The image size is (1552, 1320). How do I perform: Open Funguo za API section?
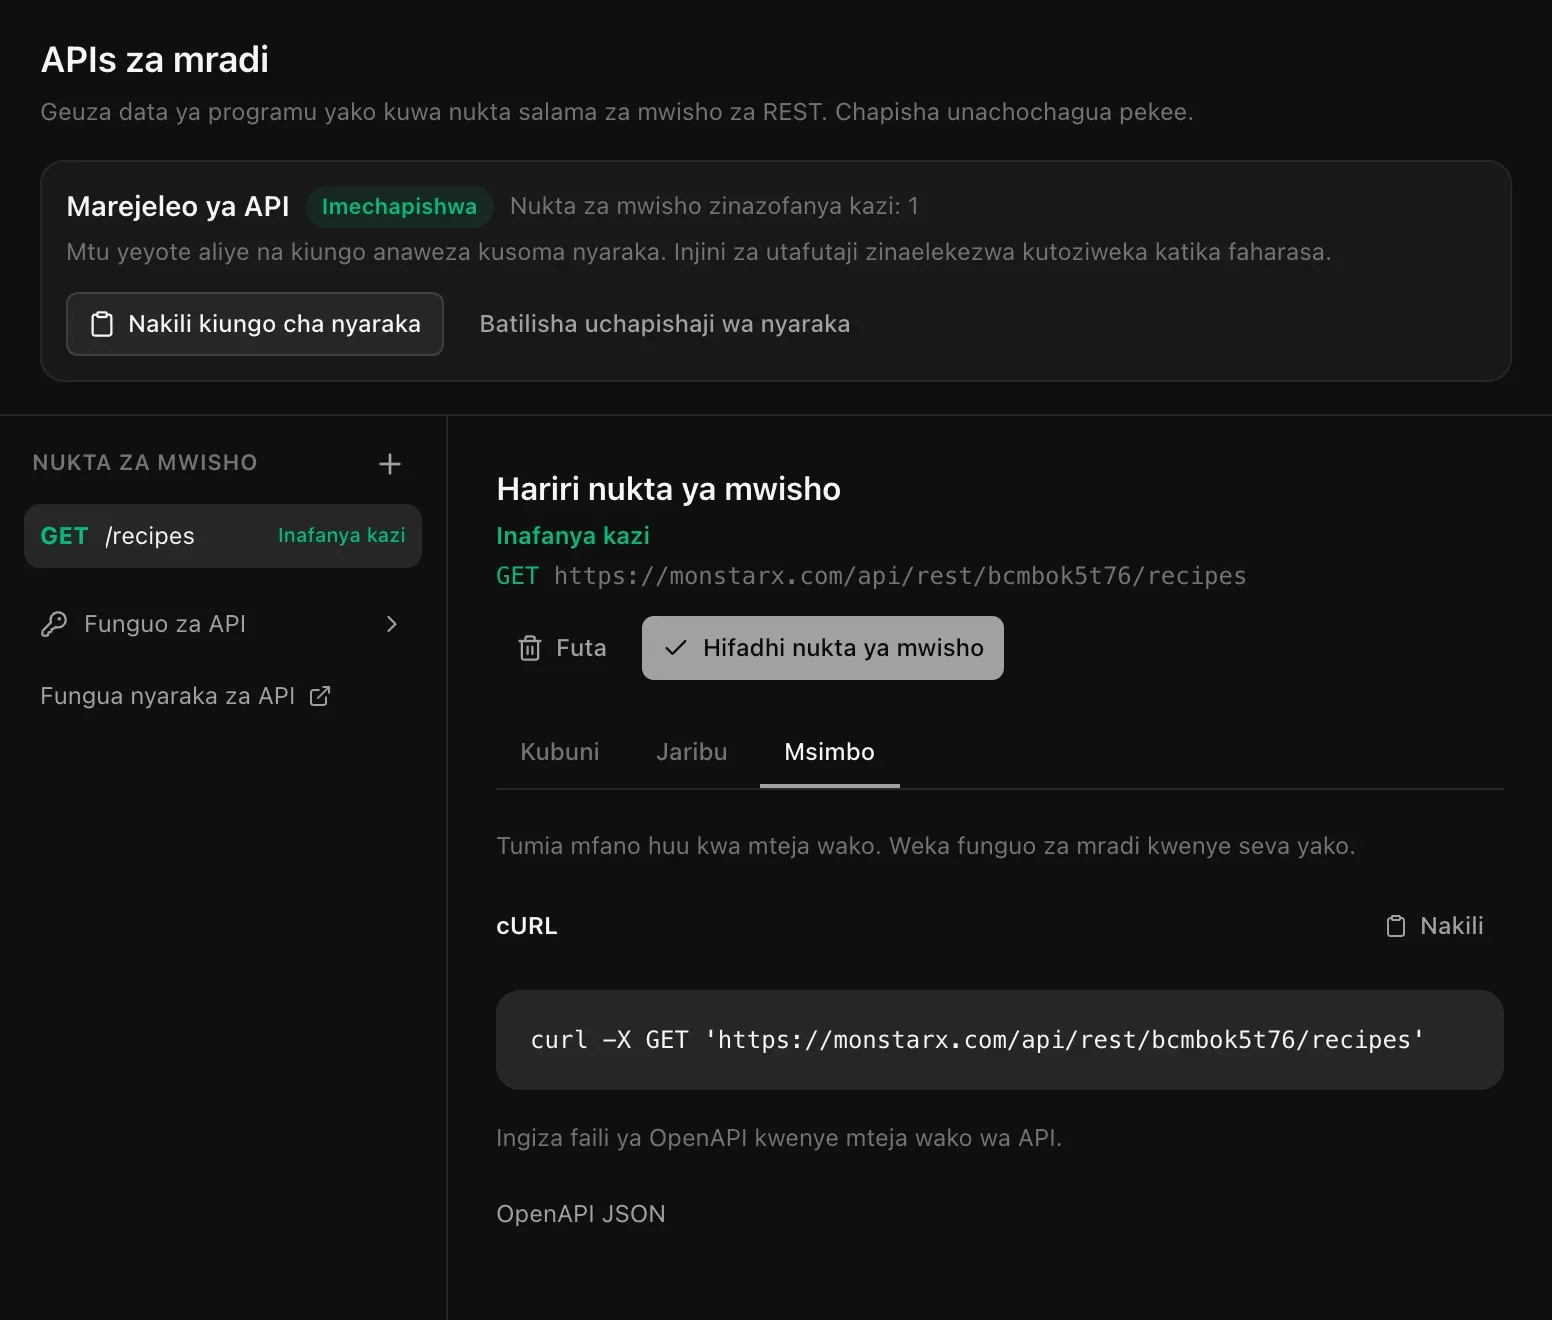tap(223, 624)
